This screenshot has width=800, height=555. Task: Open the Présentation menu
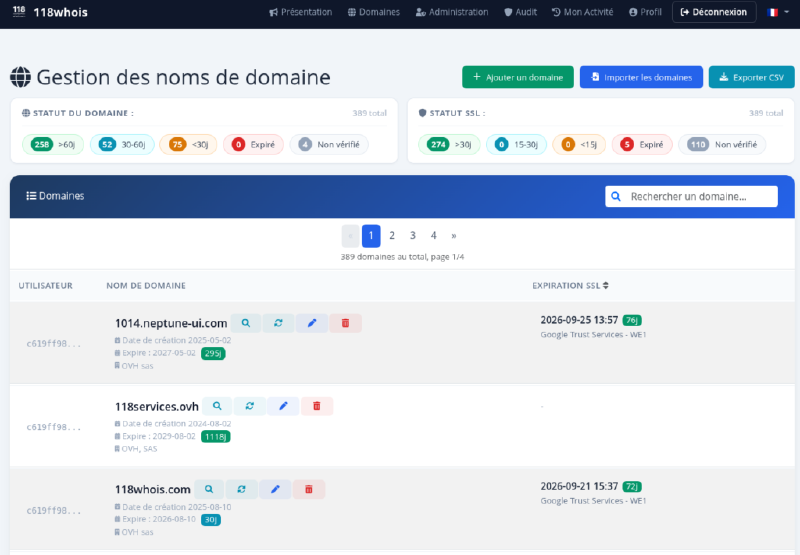tap(301, 12)
